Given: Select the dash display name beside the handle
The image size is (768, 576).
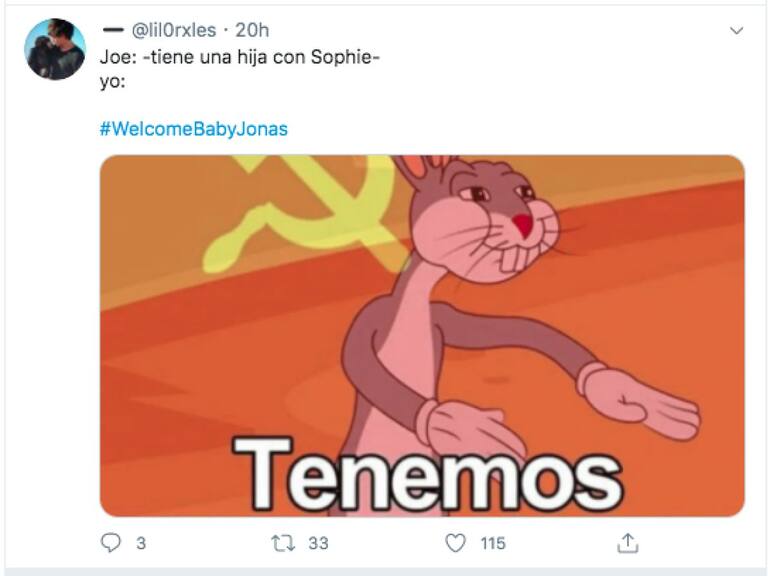Looking at the screenshot, I should point(113,30).
